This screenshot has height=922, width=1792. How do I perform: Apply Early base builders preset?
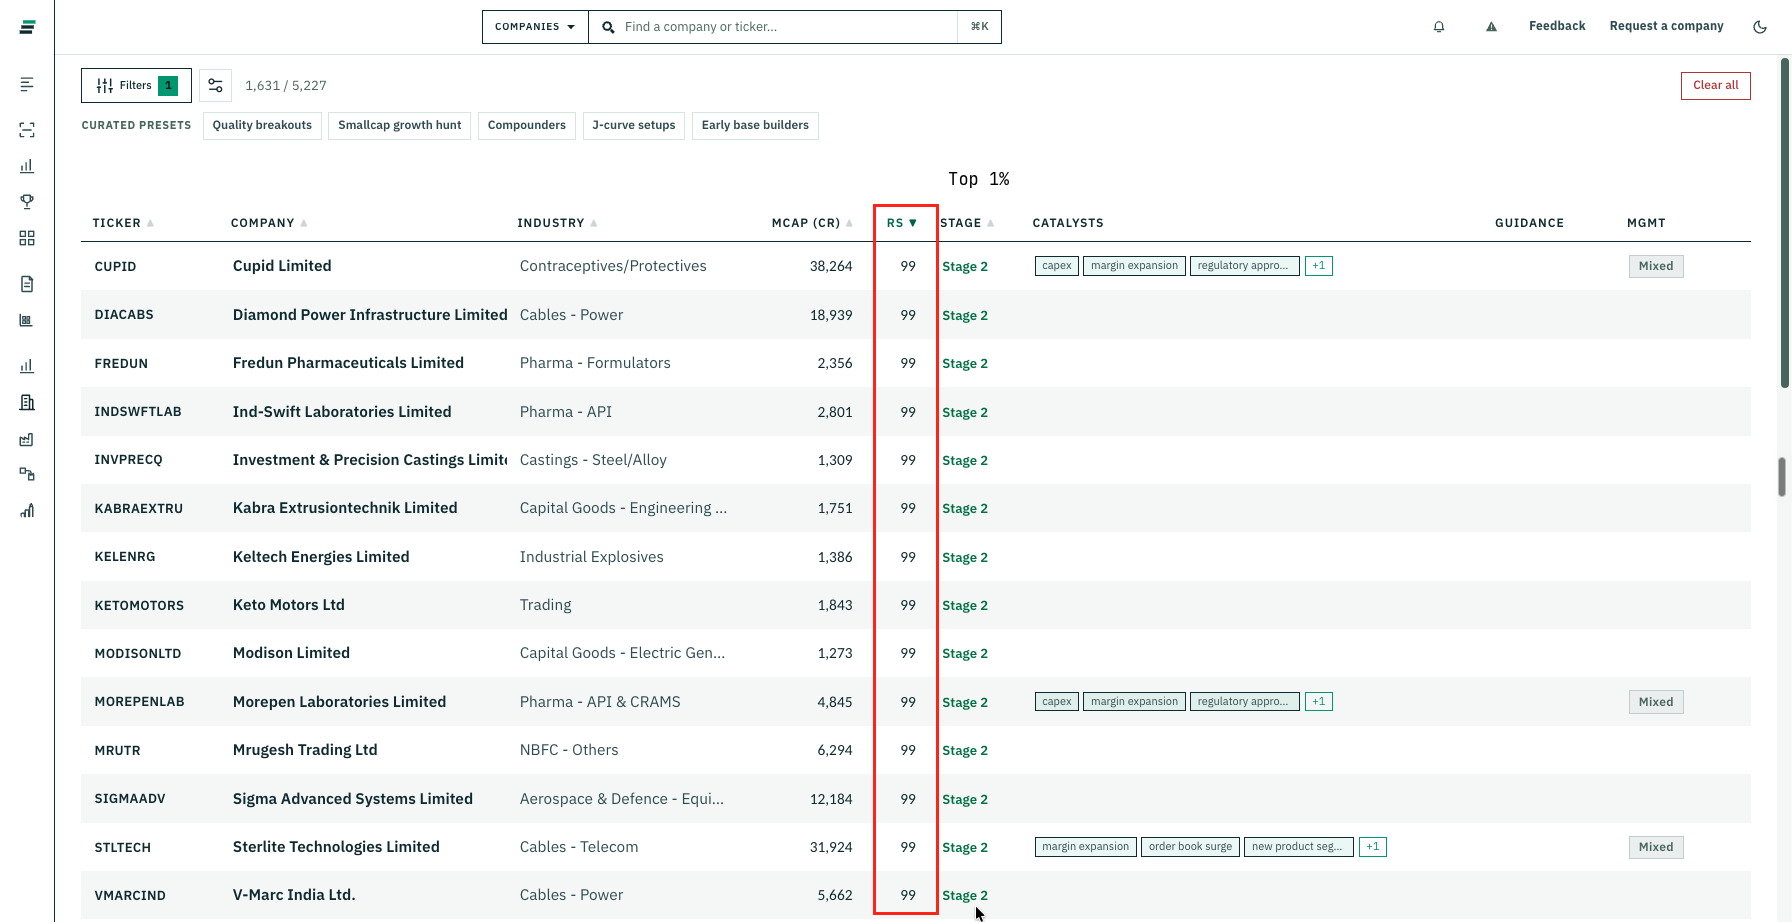pos(755,125)
